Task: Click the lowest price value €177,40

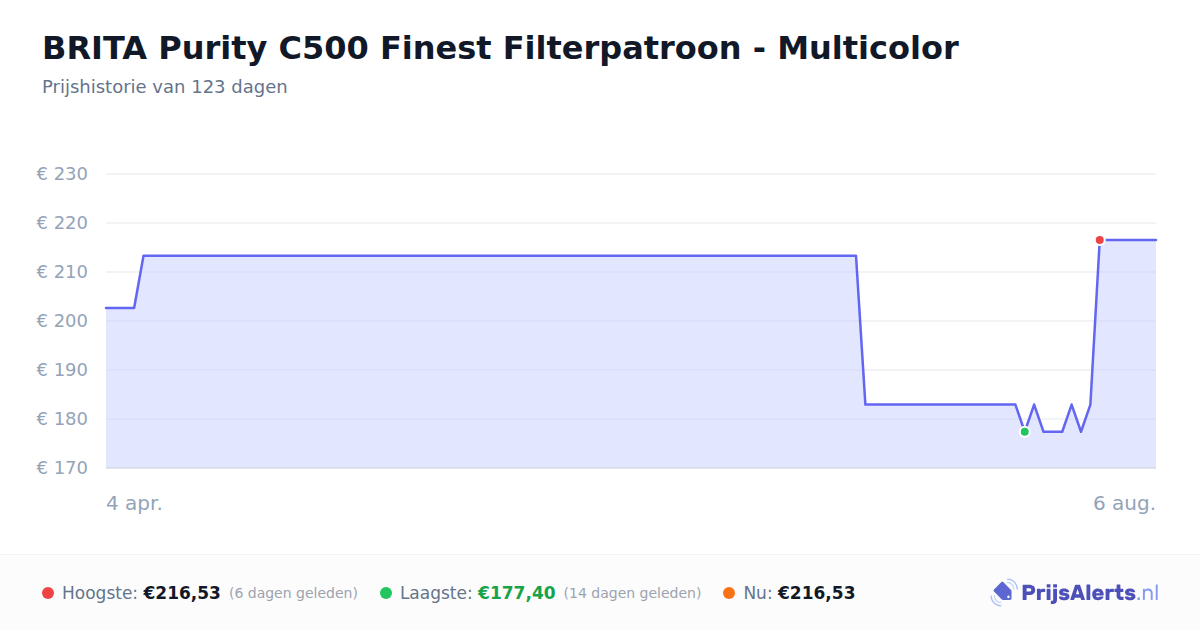Action: pos(516,593)
